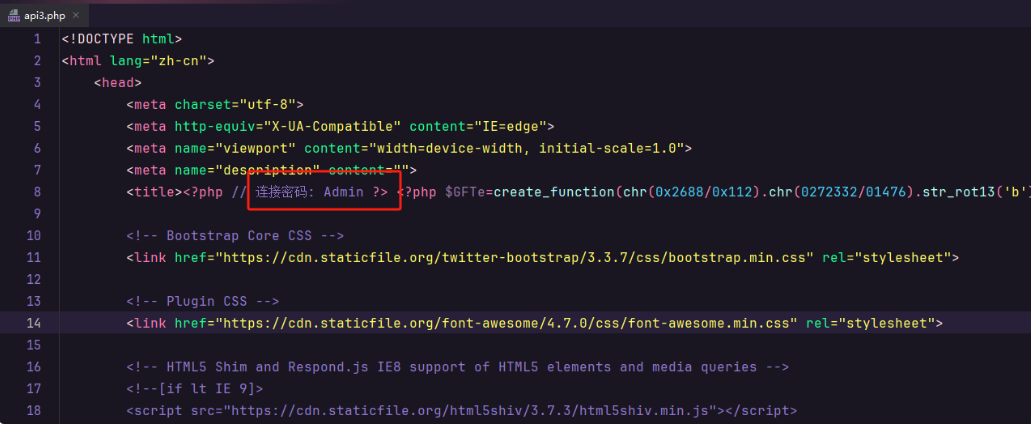Image resolution: width=1031 pixels, height=424 pixels.
Task: Click line number 8 in the gutter
Action: click(37, 192)
